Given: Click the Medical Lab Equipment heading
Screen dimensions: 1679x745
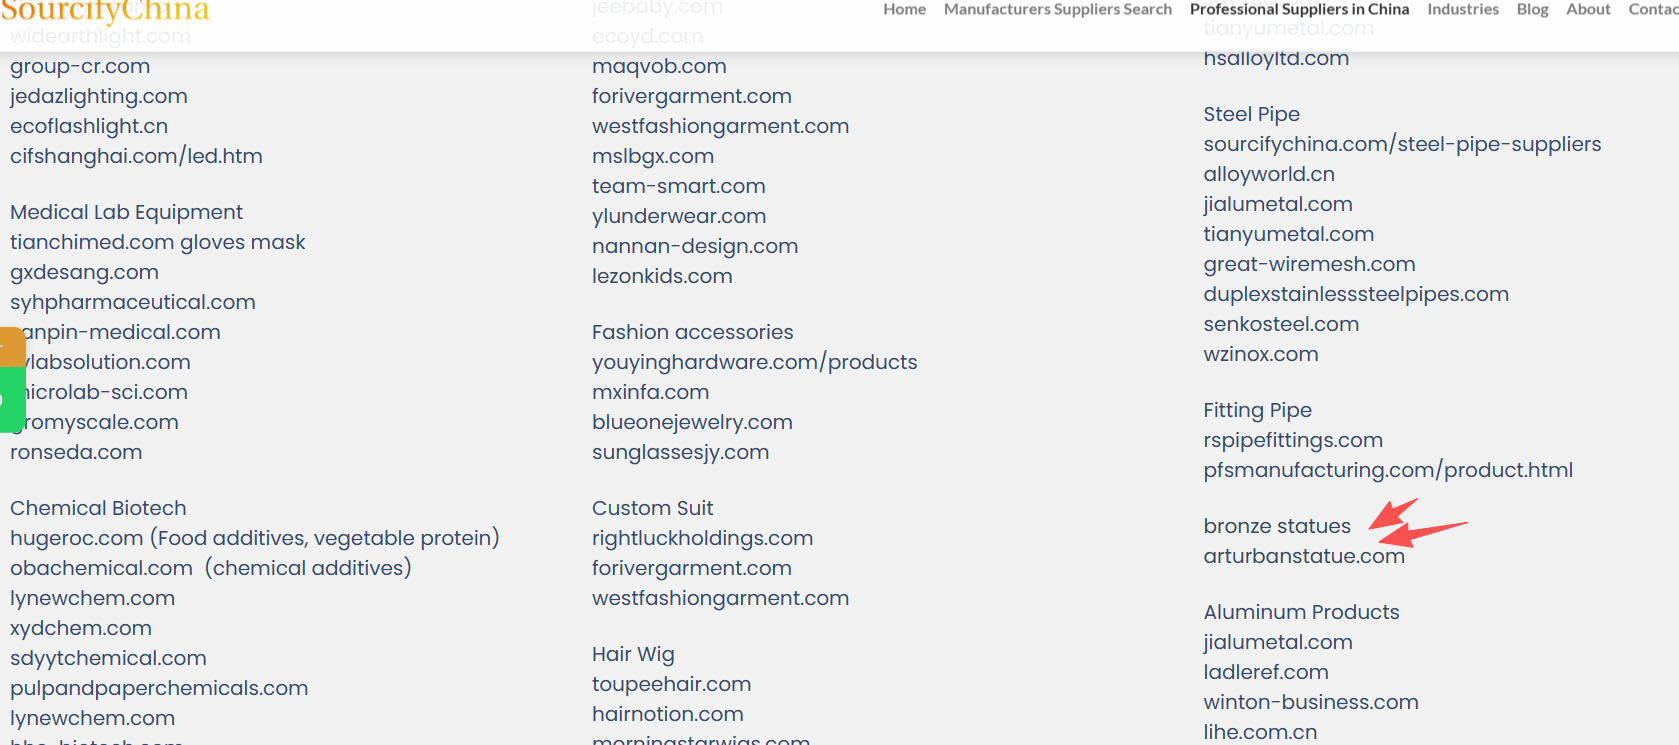Looking at the screenshot, I should [x=126, y=213].
